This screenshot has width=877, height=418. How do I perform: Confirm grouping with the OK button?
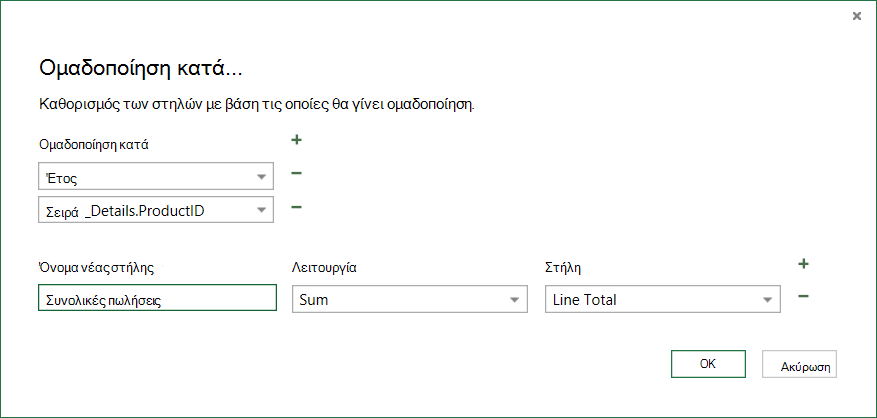708,364
